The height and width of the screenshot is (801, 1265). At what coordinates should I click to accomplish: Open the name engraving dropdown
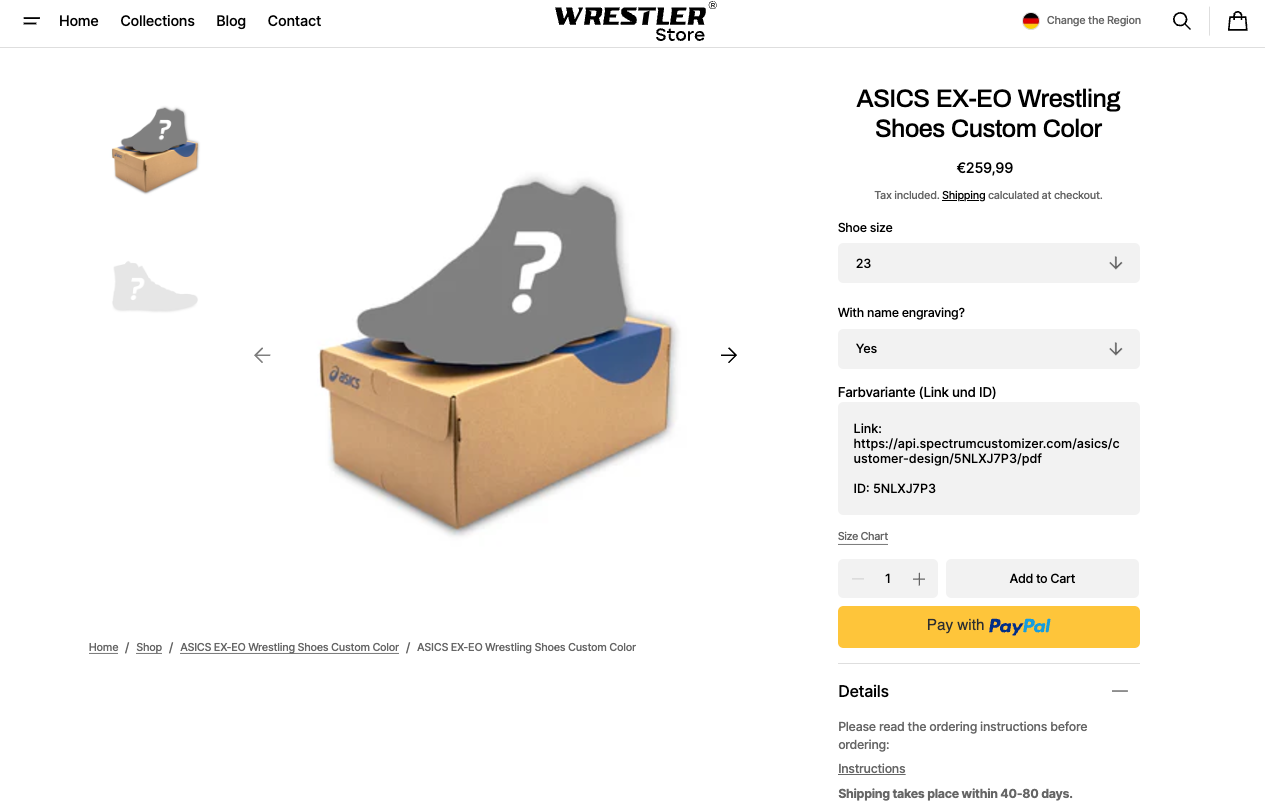[x=988, y=349]
